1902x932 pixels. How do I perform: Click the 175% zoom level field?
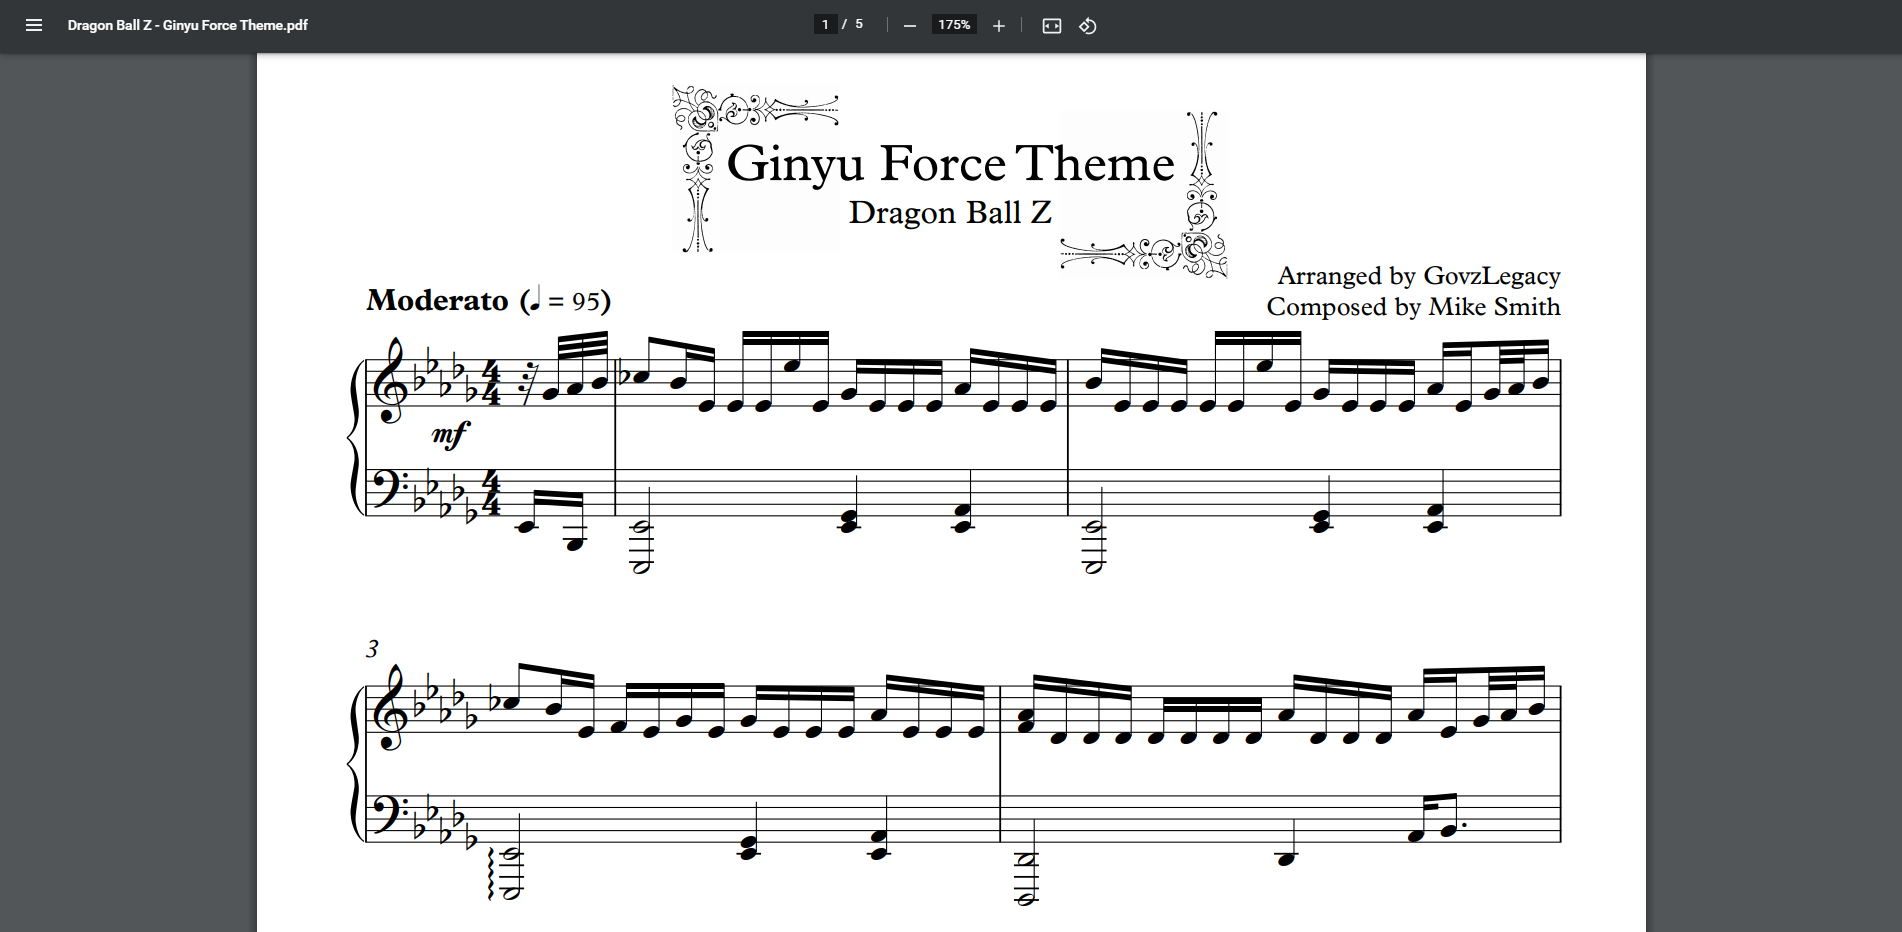(953, 25)
